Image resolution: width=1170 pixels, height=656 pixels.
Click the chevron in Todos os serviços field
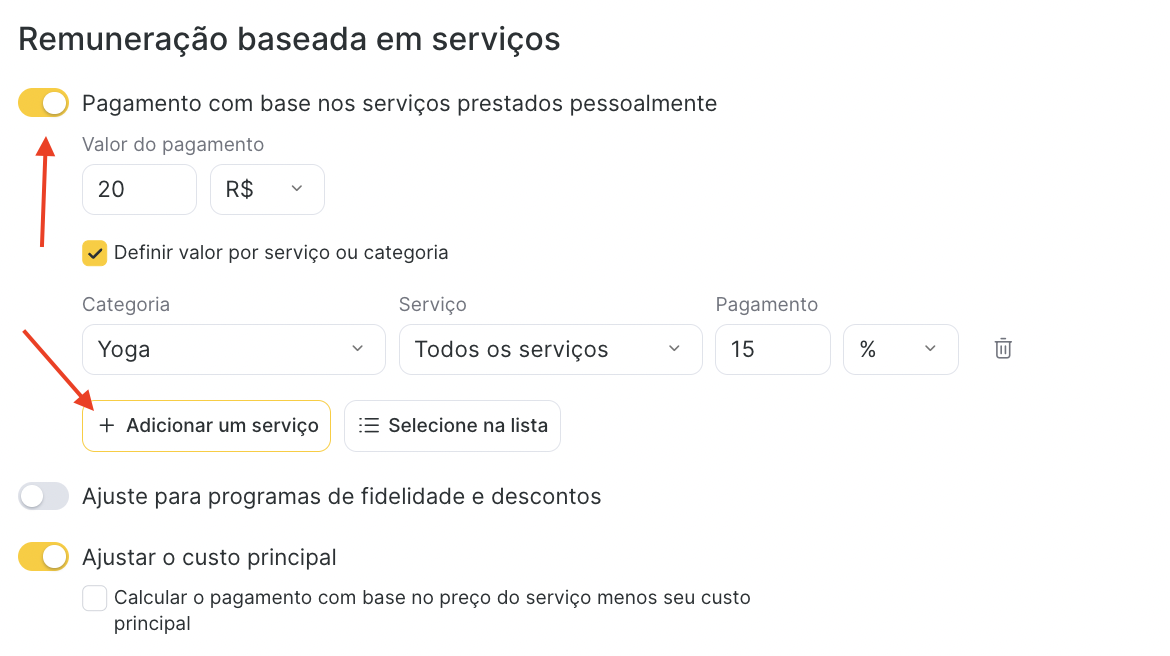pyautogui.click(x=675, y=349)
